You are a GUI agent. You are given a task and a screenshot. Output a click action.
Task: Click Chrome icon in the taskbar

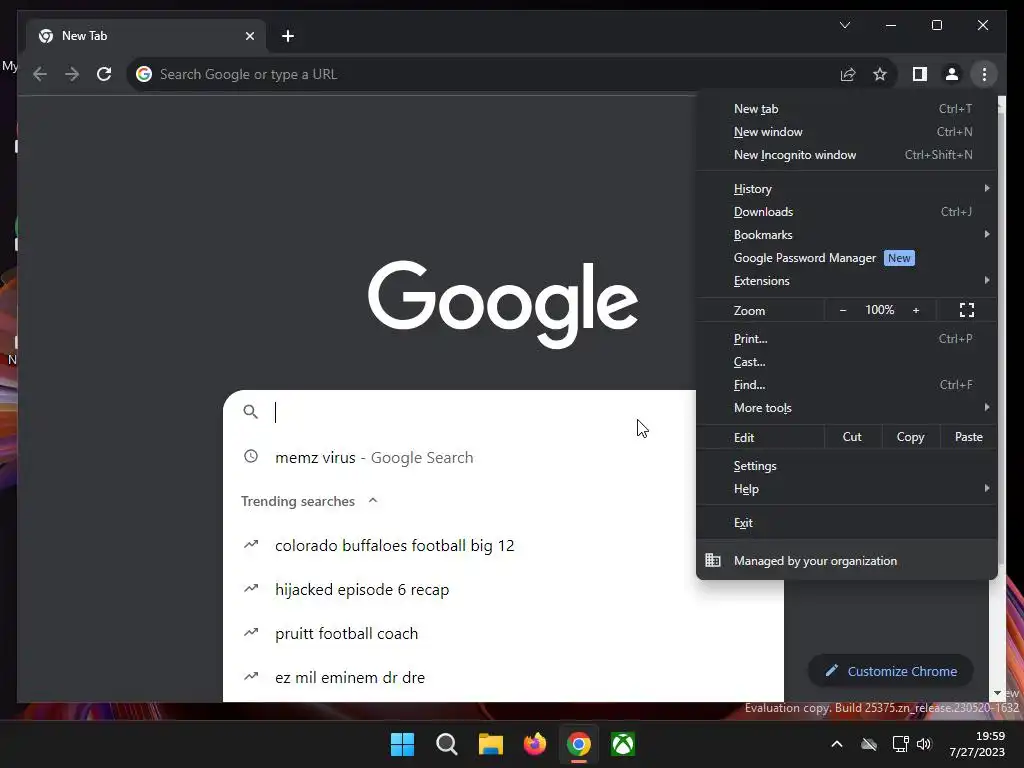click(579, 744)
